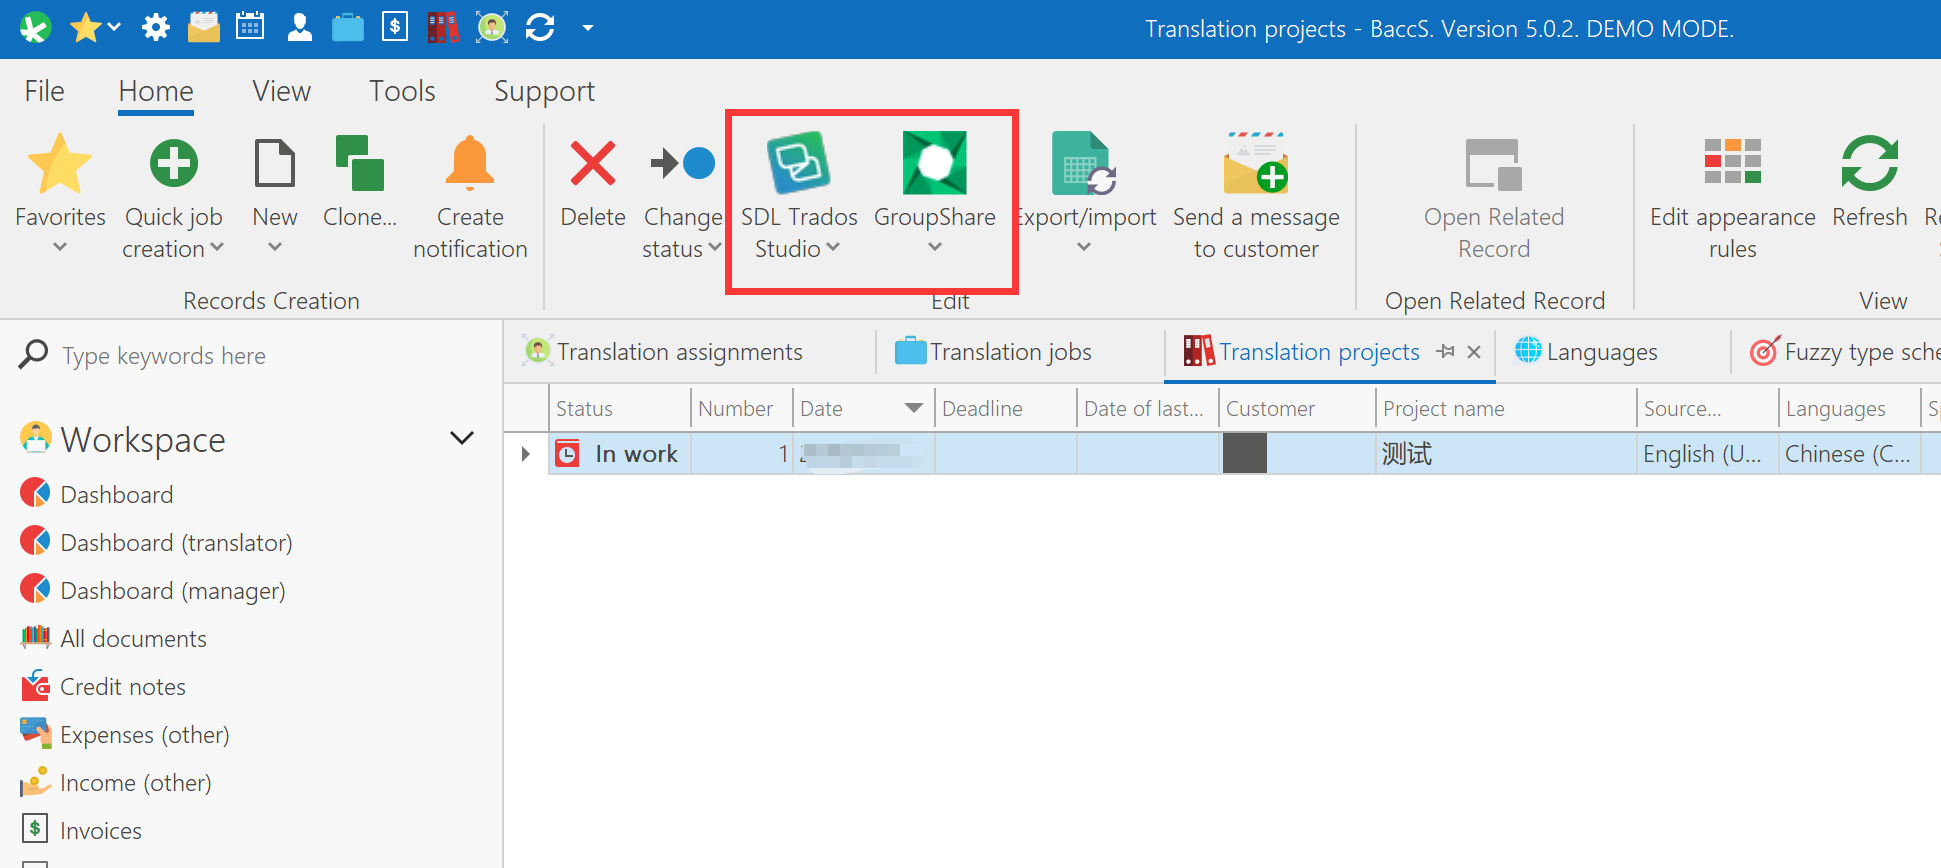Expand the In work project row
The width and height of the screenshot is (1941, 868).
click(526, 454)
